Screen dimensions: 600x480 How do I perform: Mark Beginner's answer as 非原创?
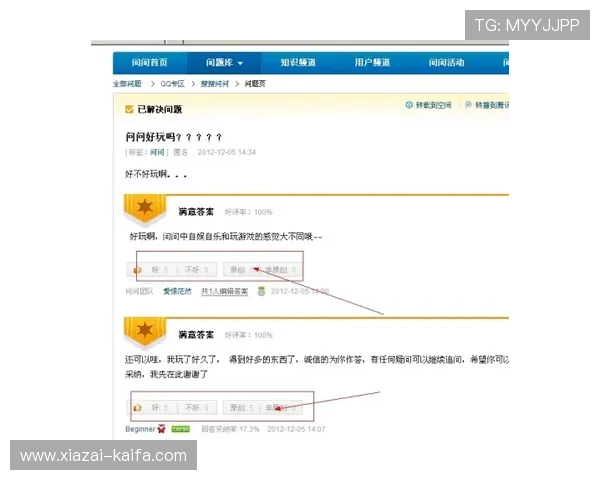281,408
